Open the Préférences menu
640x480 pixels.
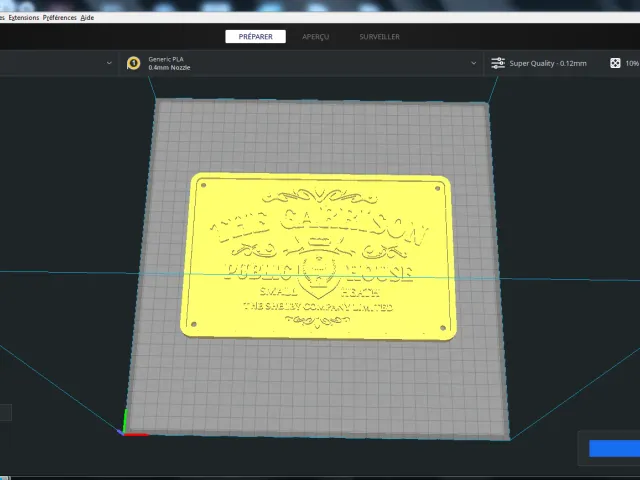click(x=60, y=18)
